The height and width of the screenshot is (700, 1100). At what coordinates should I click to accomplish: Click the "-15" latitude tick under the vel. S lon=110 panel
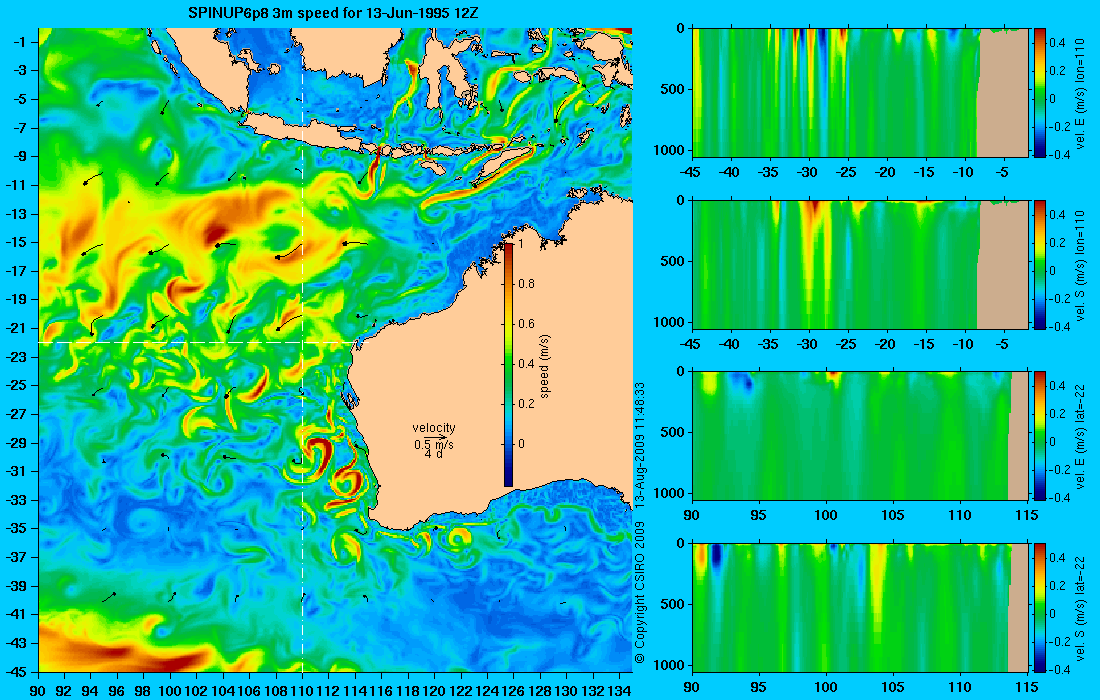pos(925,344)
